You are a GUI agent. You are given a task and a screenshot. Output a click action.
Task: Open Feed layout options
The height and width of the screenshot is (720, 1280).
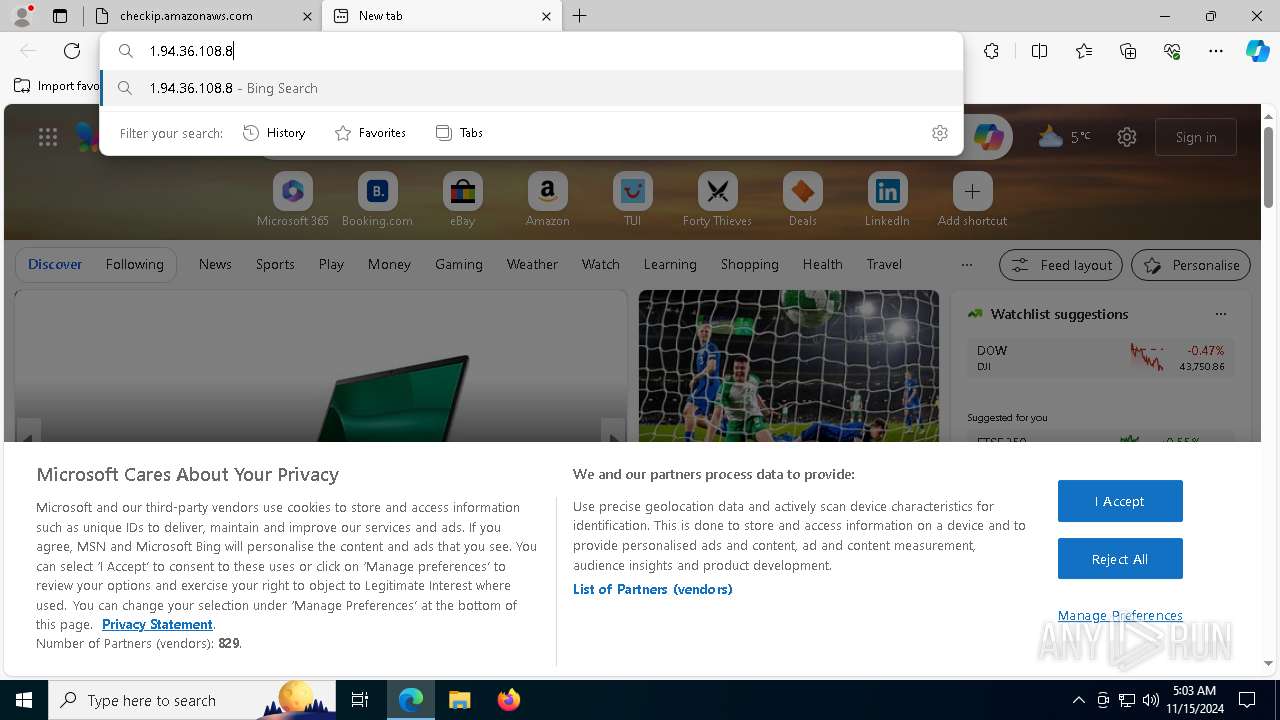(x=1061, y=265)
